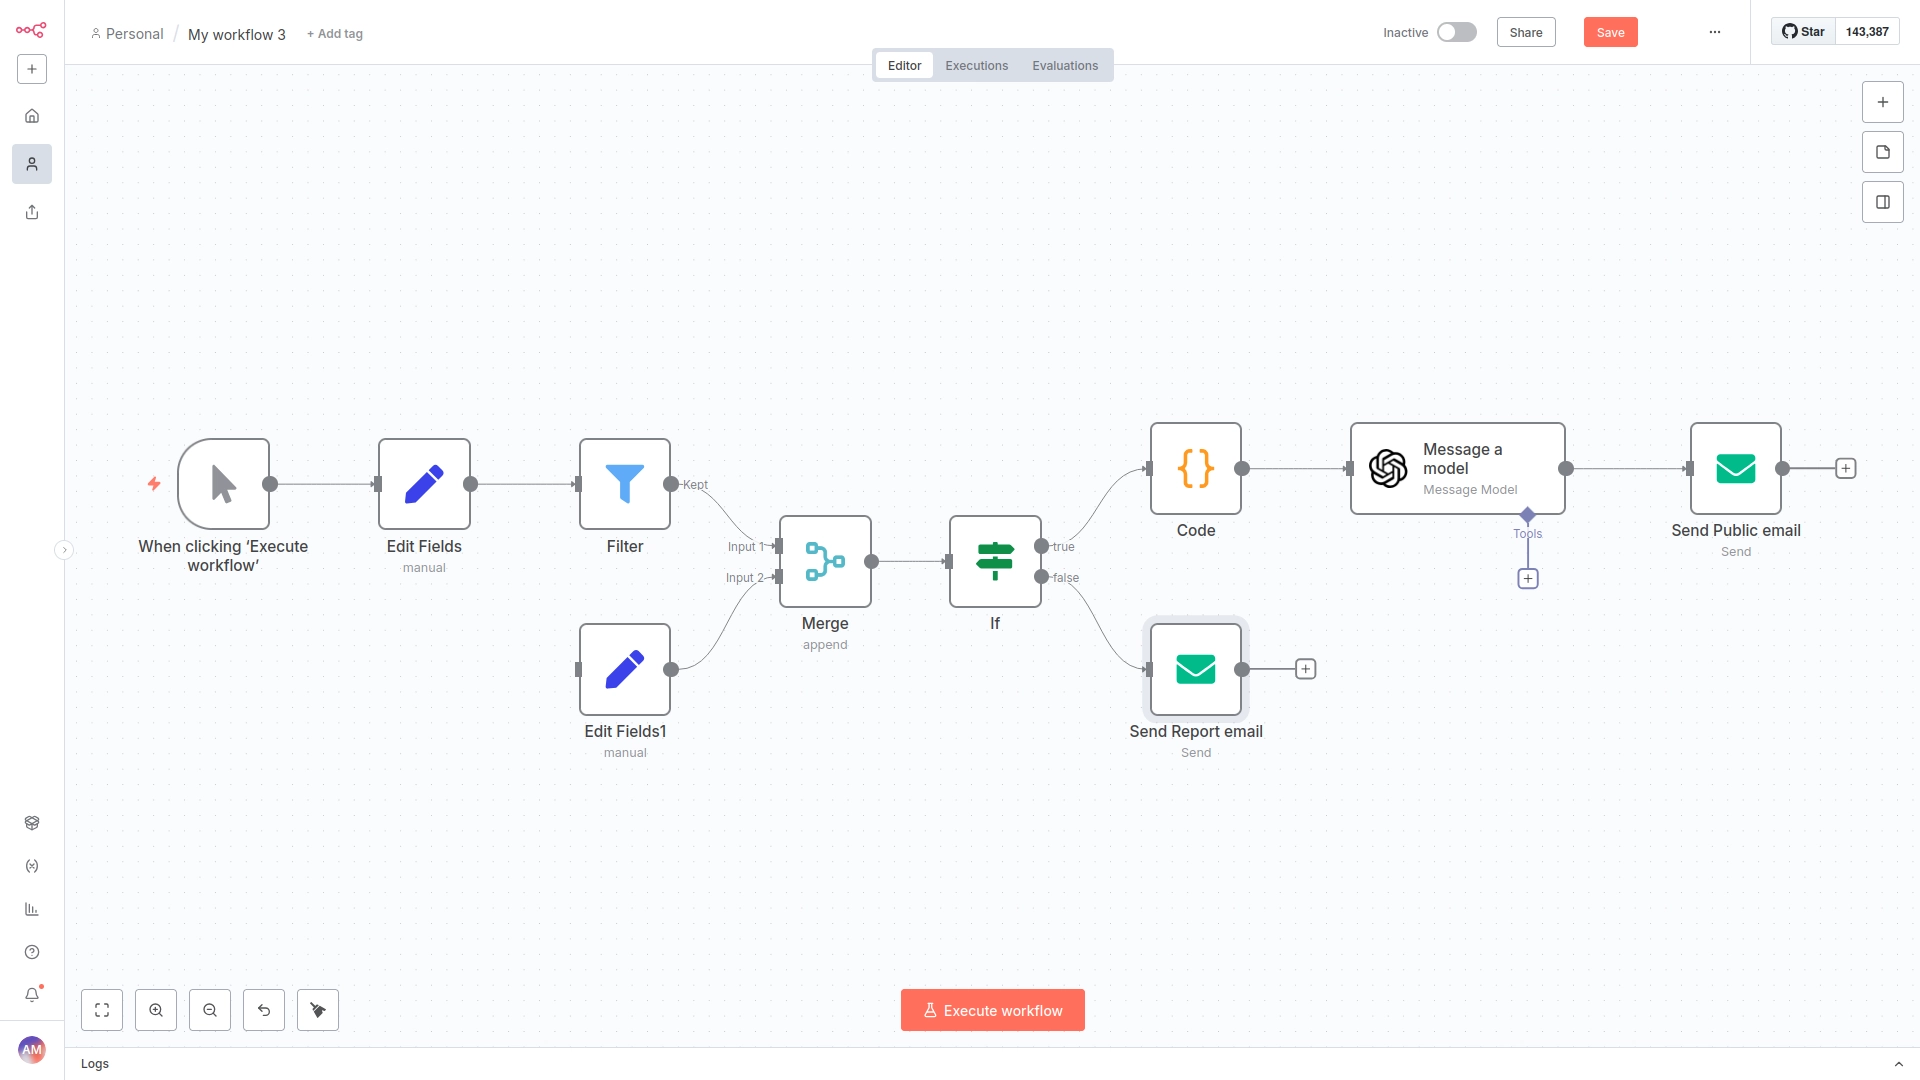Expand the collapsed left sidebar

(64, 550)
